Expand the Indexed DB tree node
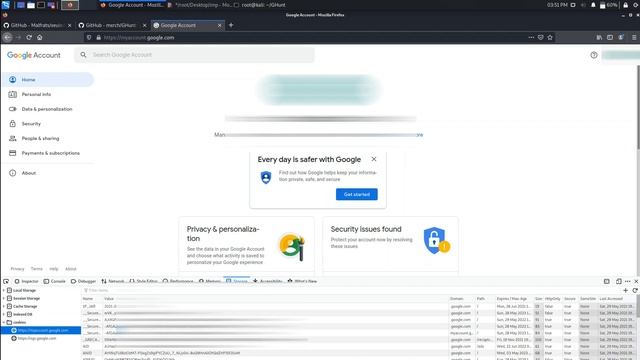The image size is (640, 360). (4, 314)
